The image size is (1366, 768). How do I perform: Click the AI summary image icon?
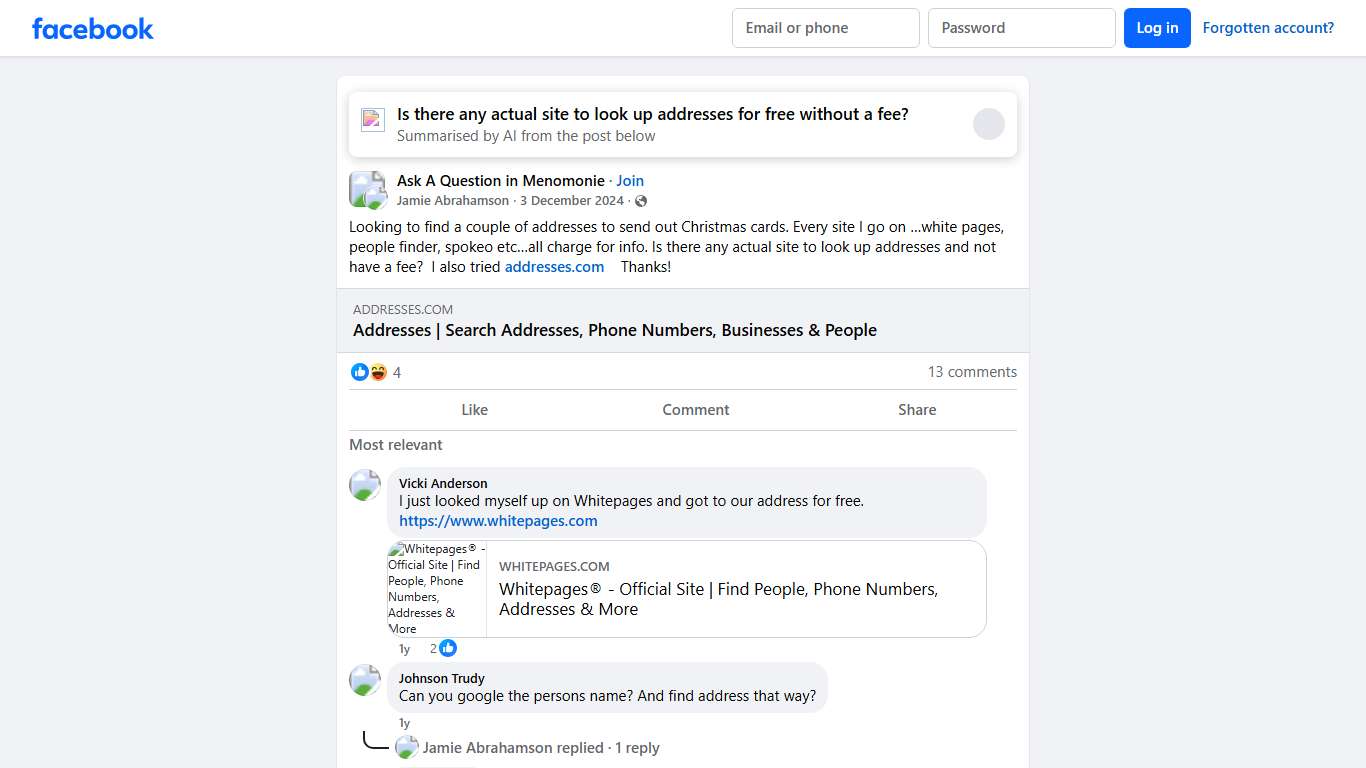click(x=373, y=120)
